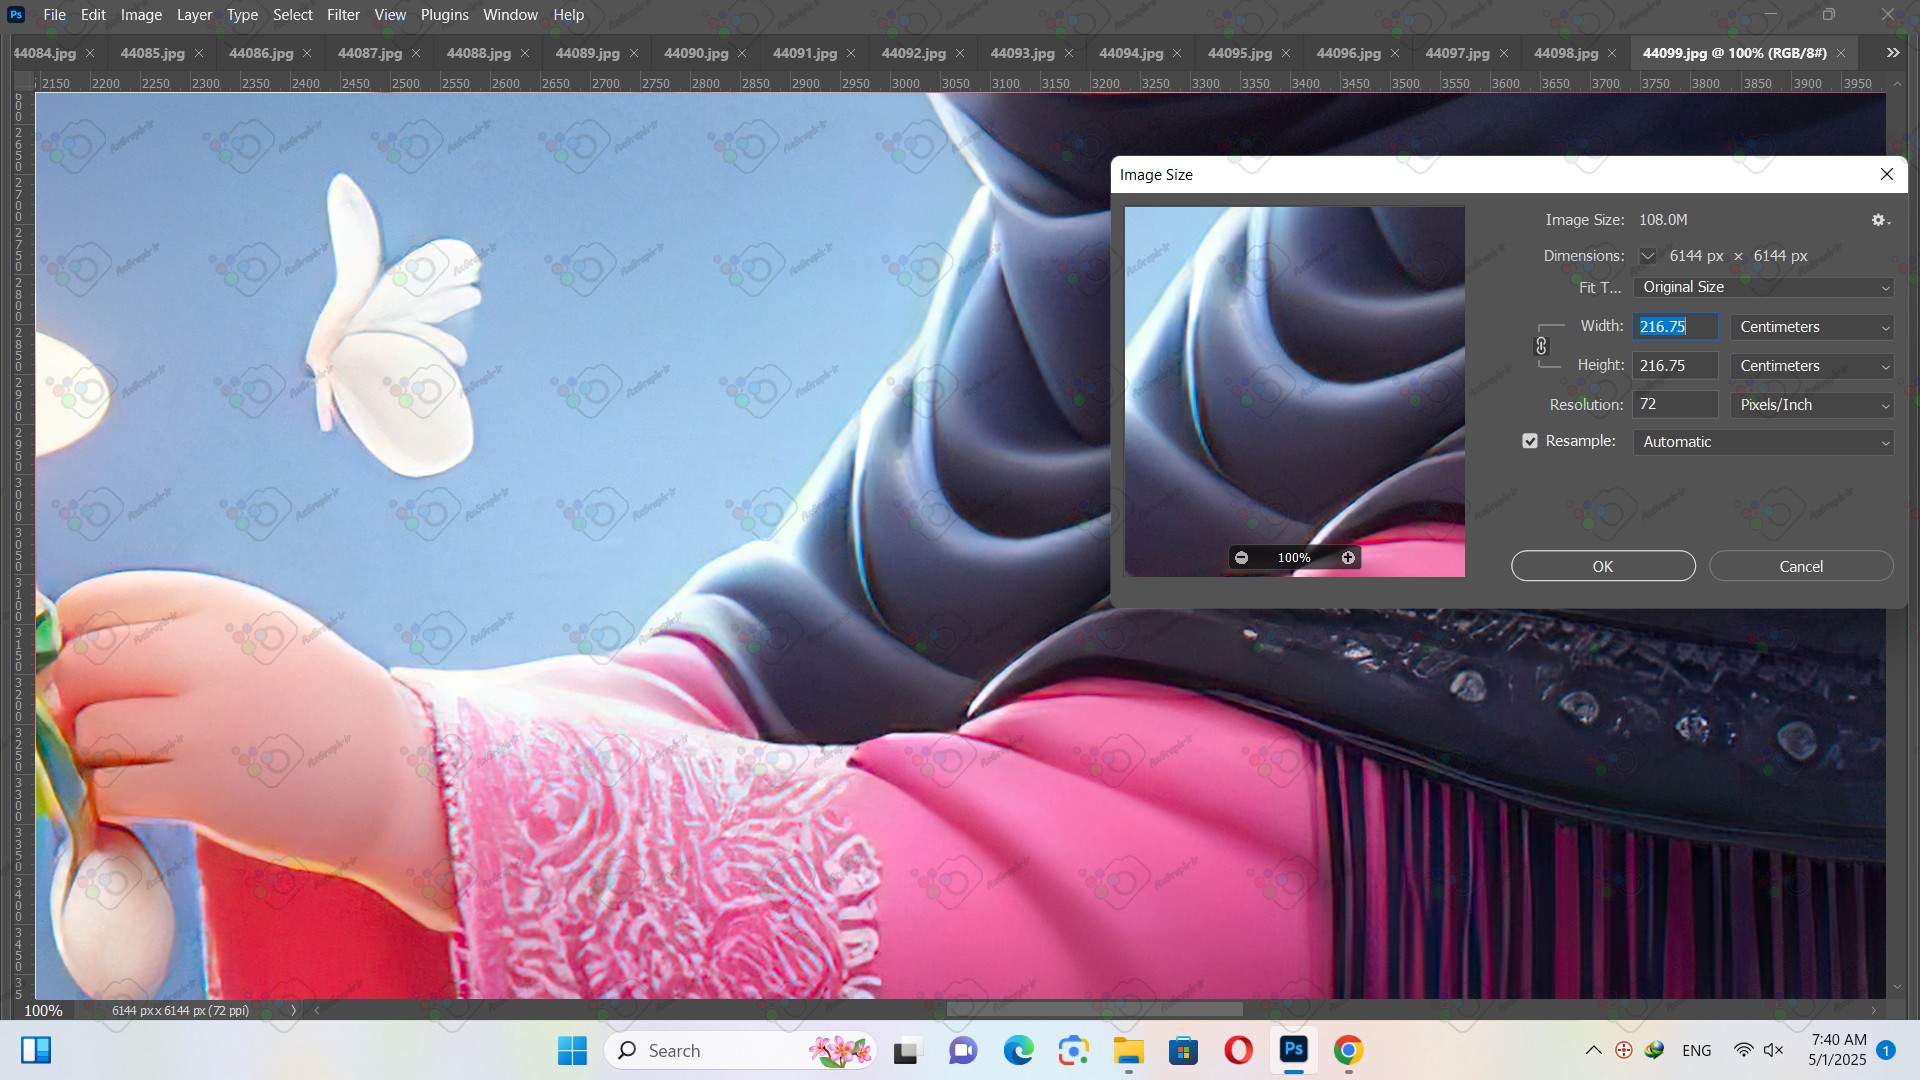Viewport: 1920px width, 1080px height.
Task: Open the Help menu
Action: point(568,15)
